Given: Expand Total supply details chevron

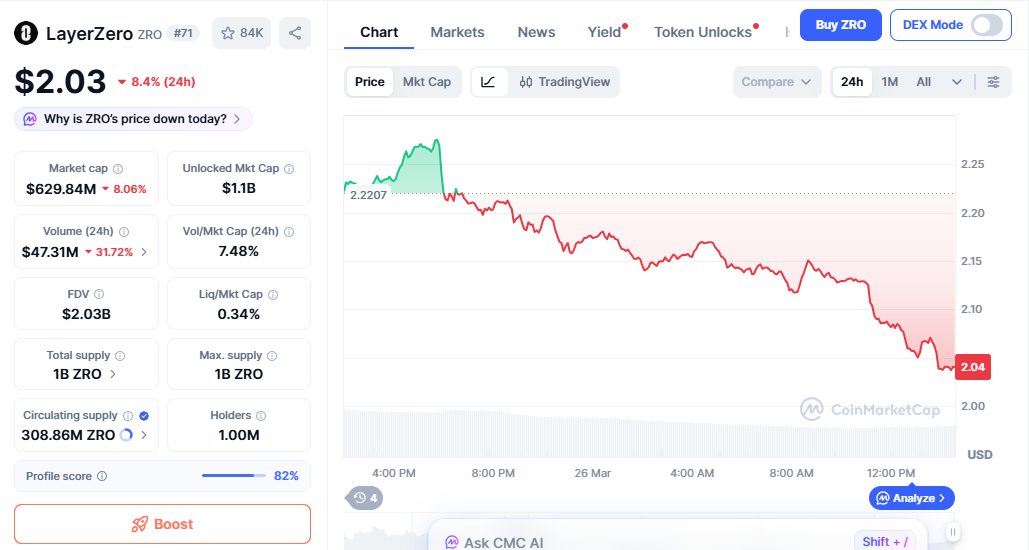Looking at the screenshot, I should [x=112, y=374].
